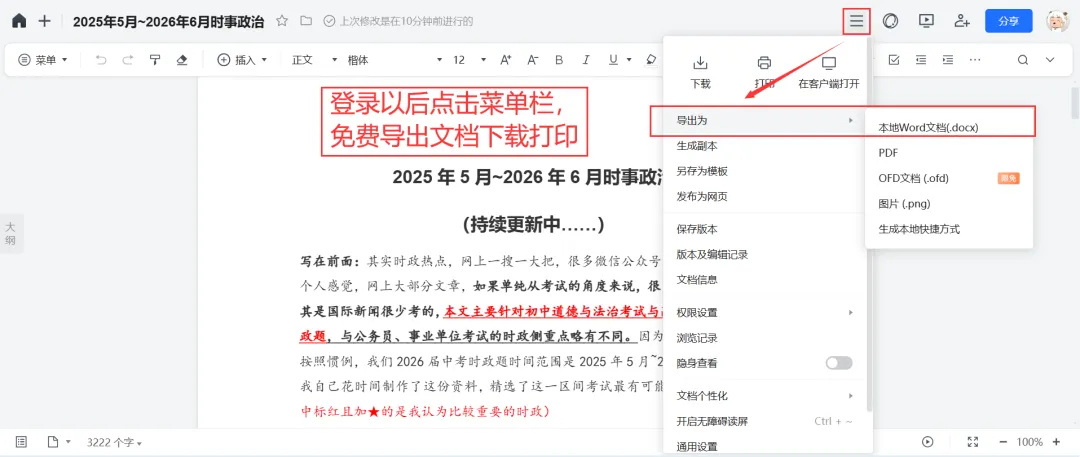
Task: Open the move-to-folder icon beside title
Action: click(x=306, y=21)
